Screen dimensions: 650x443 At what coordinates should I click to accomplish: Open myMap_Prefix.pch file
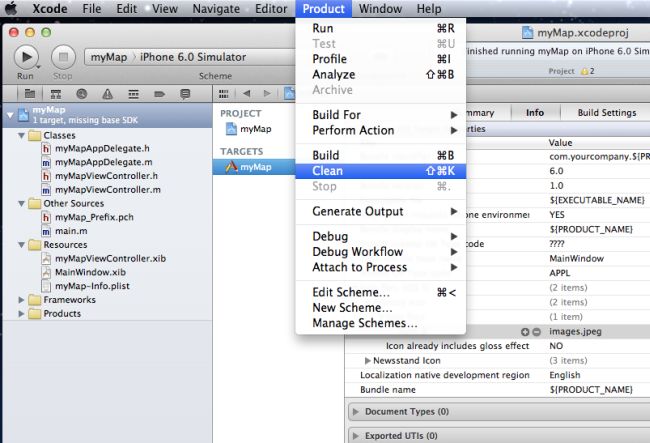point(94,217)
